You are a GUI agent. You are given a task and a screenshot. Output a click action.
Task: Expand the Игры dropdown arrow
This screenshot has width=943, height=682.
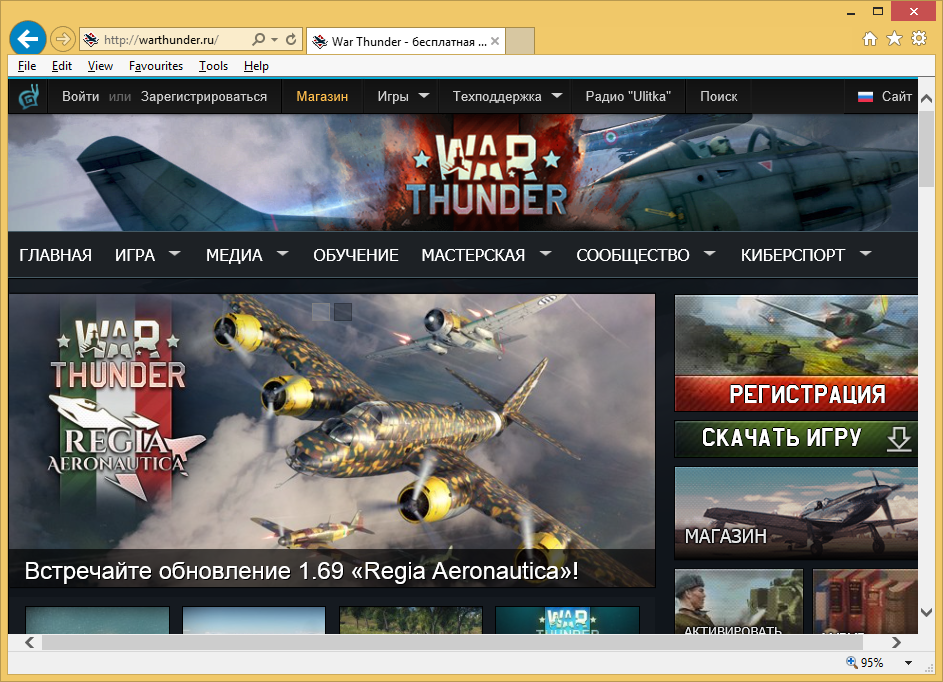(x=424, y=96)
